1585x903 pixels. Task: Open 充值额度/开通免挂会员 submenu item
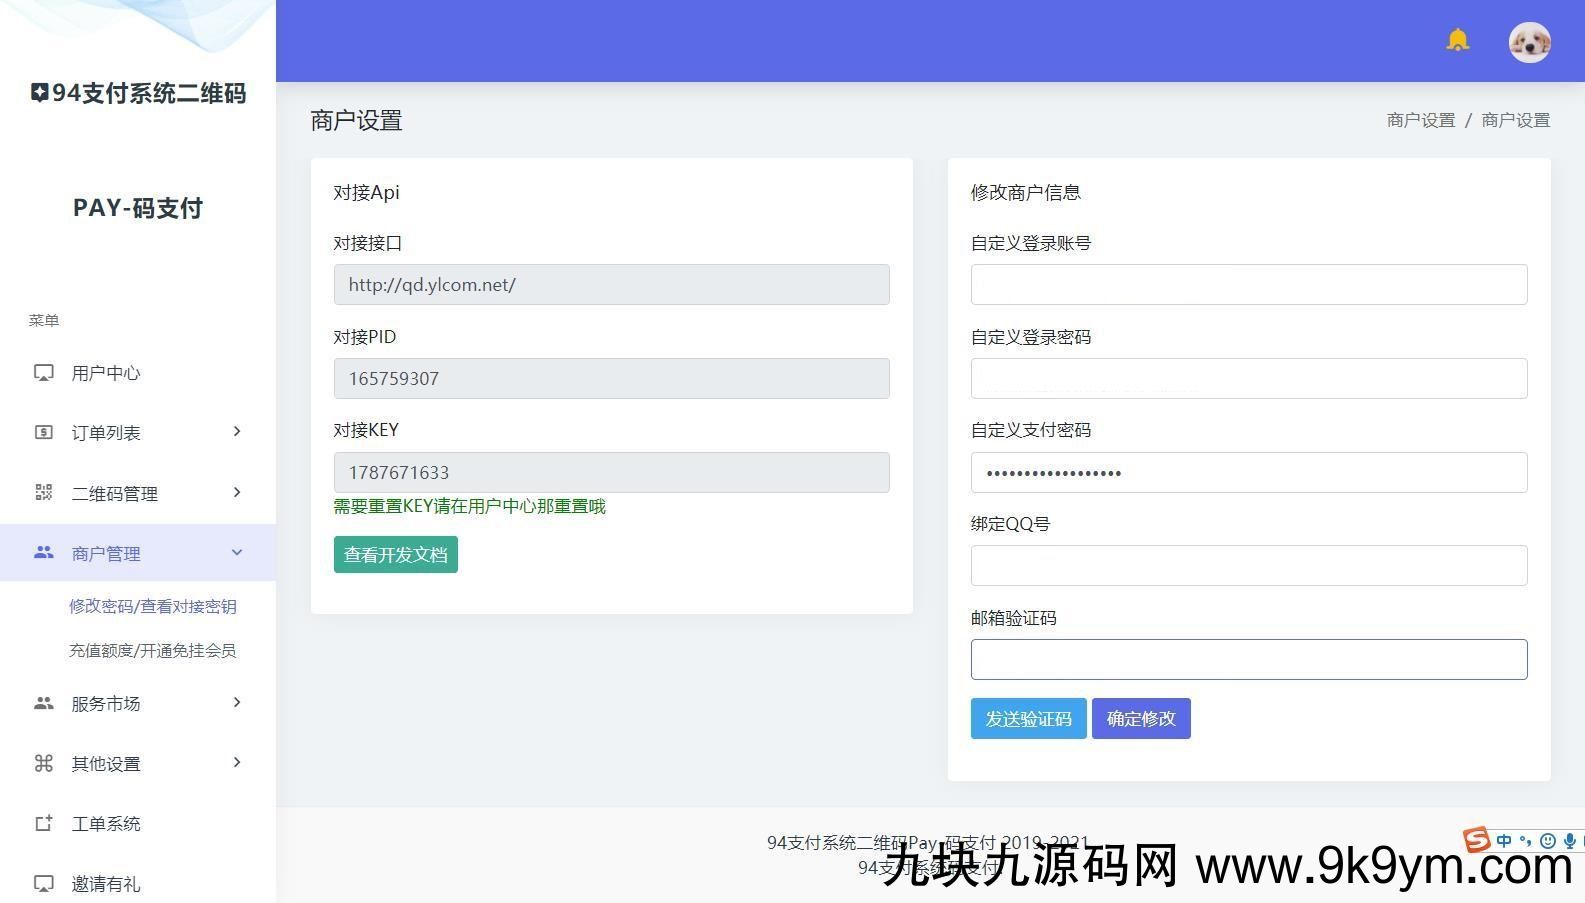pos(152,650)
